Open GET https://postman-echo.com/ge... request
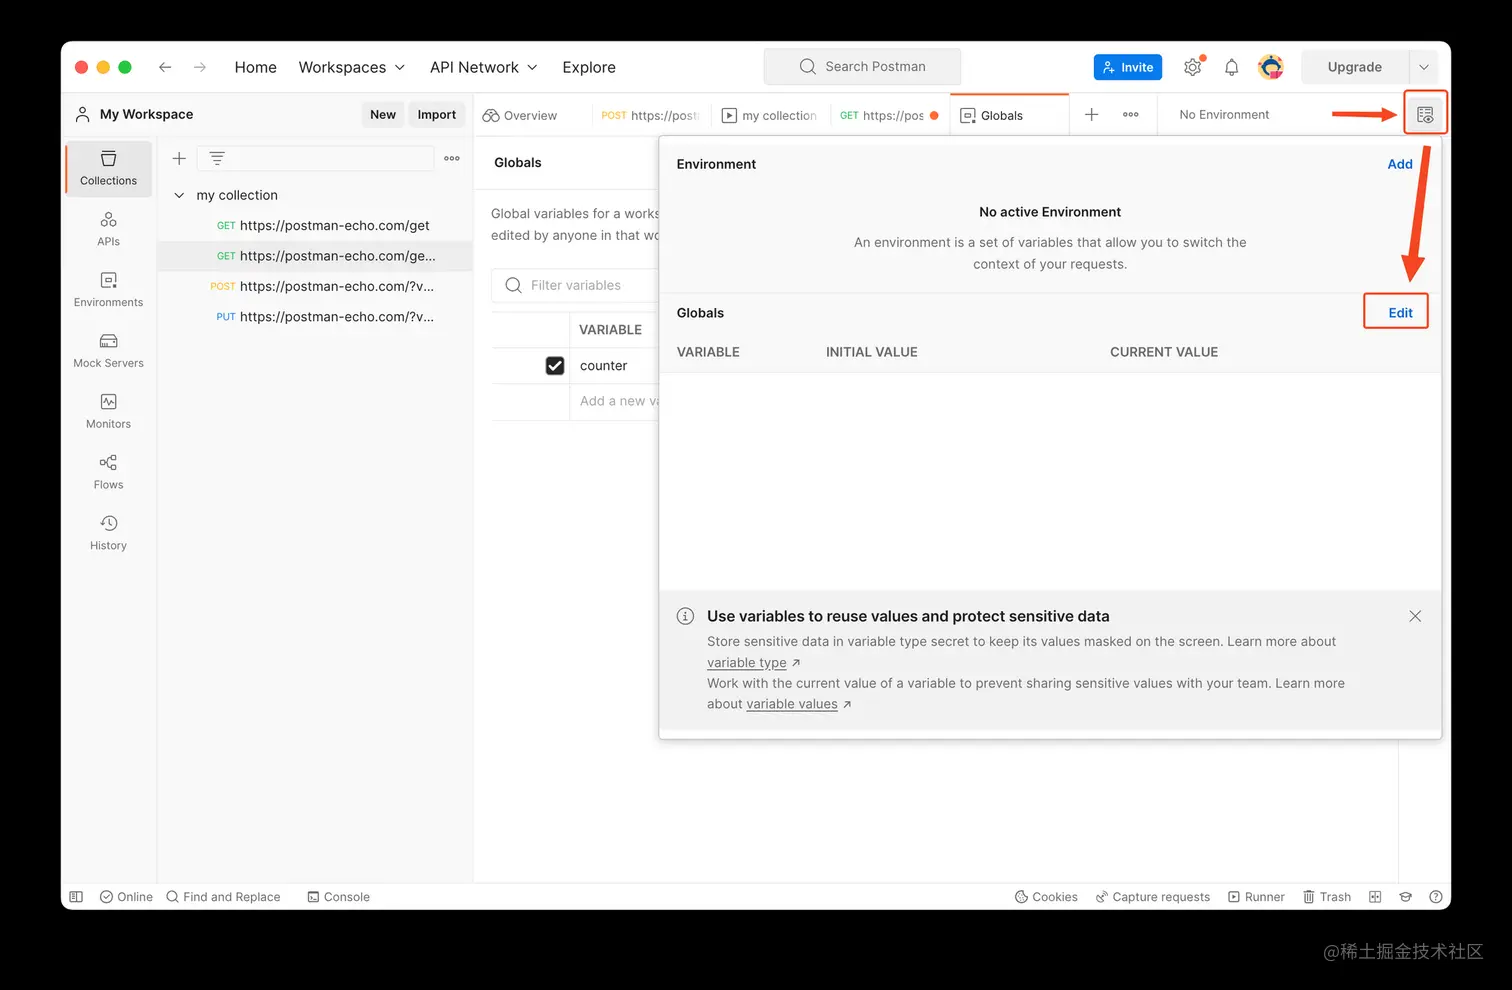 315,256
